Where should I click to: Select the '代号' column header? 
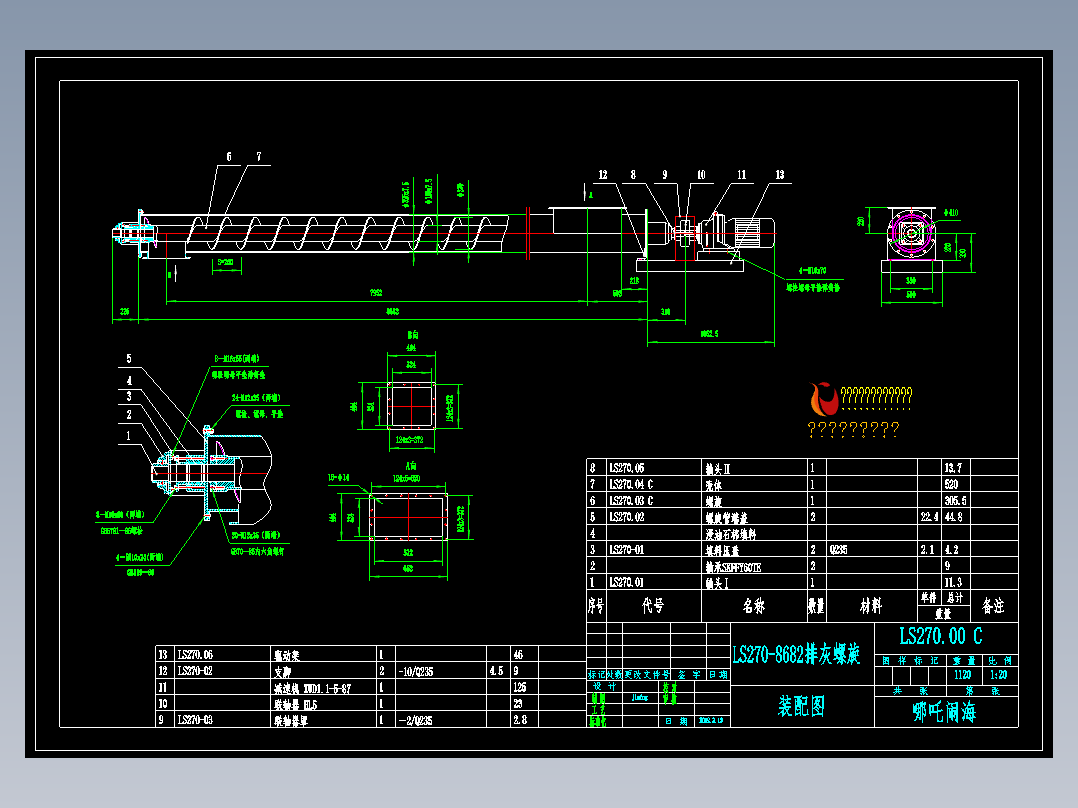click(653, 606)
